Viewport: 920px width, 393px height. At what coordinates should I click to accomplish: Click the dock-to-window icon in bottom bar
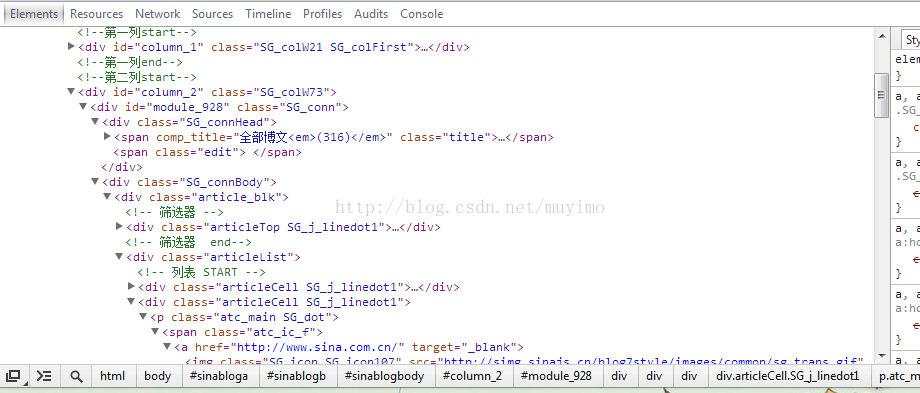[x=14, y=376]
